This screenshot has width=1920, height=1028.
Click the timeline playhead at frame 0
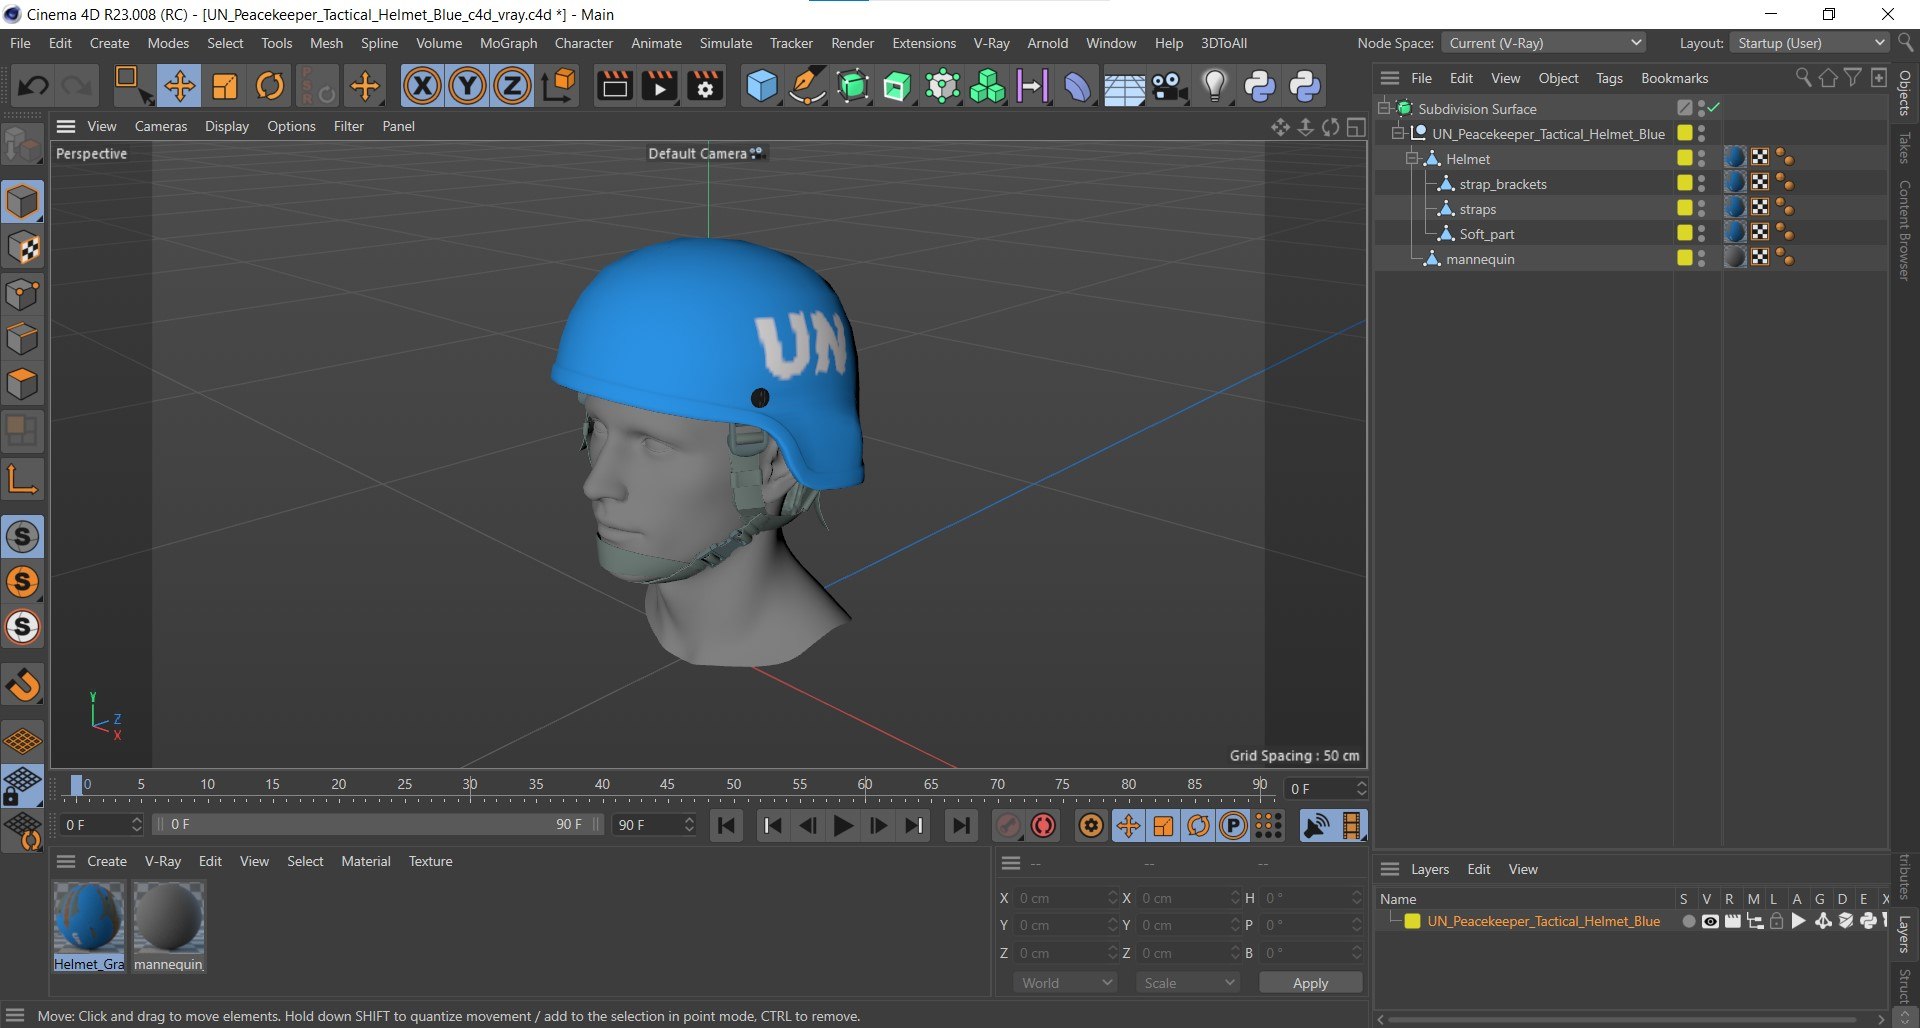point(76,786)
